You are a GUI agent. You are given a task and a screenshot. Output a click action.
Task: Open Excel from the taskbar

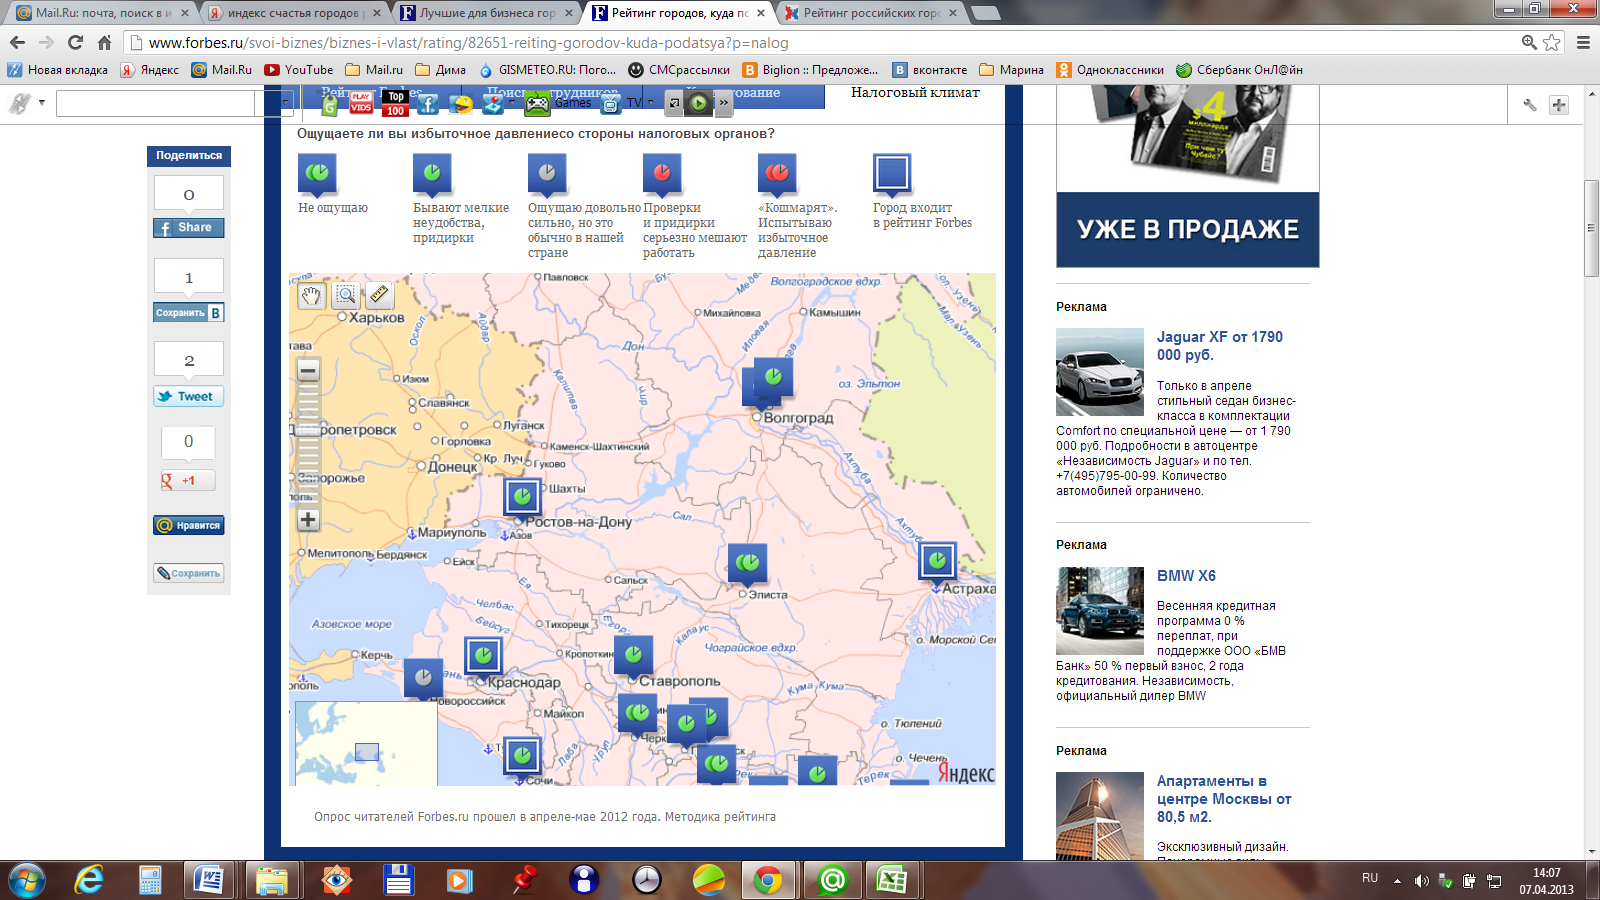(891, 880)
